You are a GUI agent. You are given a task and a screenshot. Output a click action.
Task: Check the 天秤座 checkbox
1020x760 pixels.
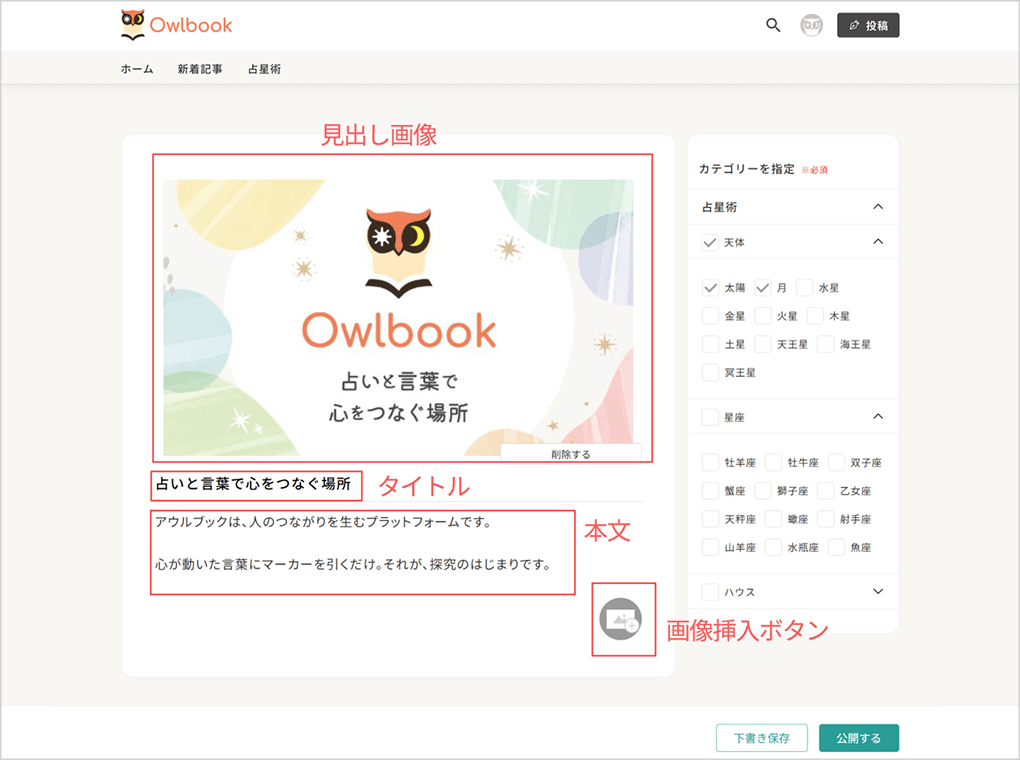tap(710, 519)
